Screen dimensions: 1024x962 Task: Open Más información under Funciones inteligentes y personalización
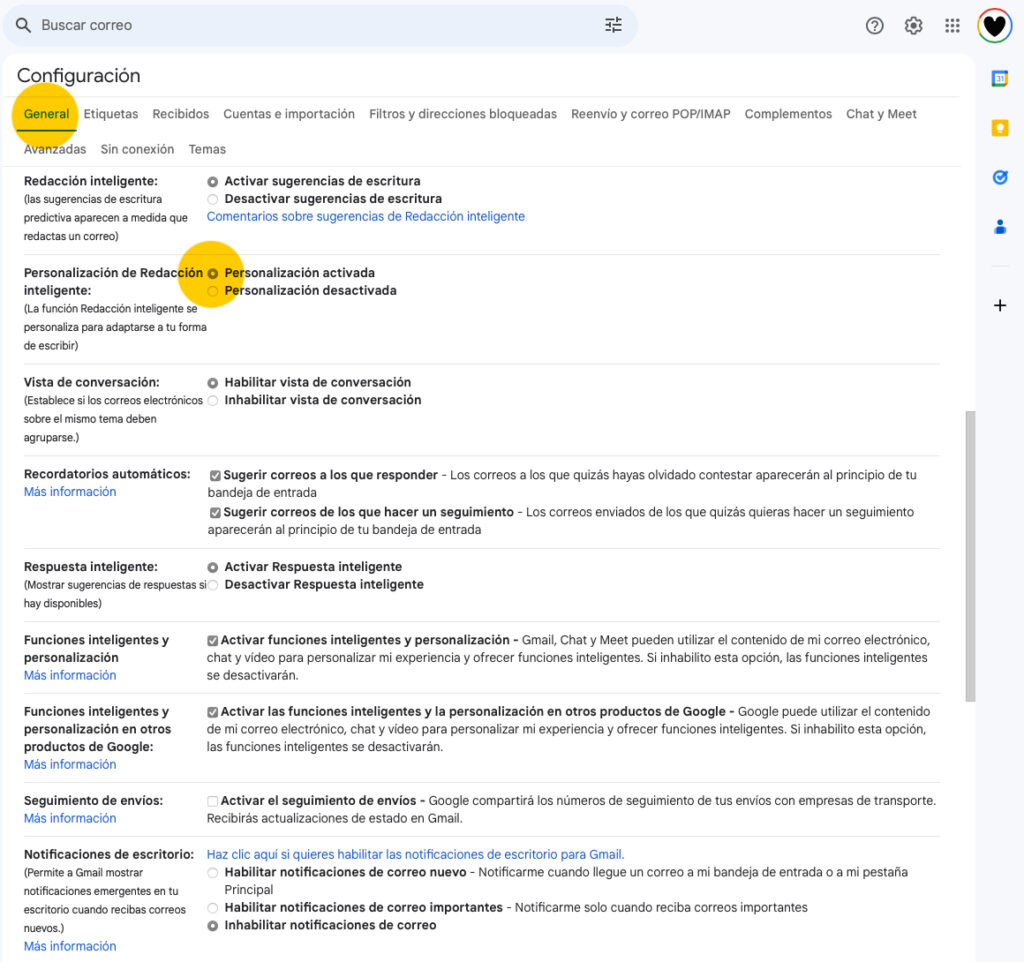(70, 675)
